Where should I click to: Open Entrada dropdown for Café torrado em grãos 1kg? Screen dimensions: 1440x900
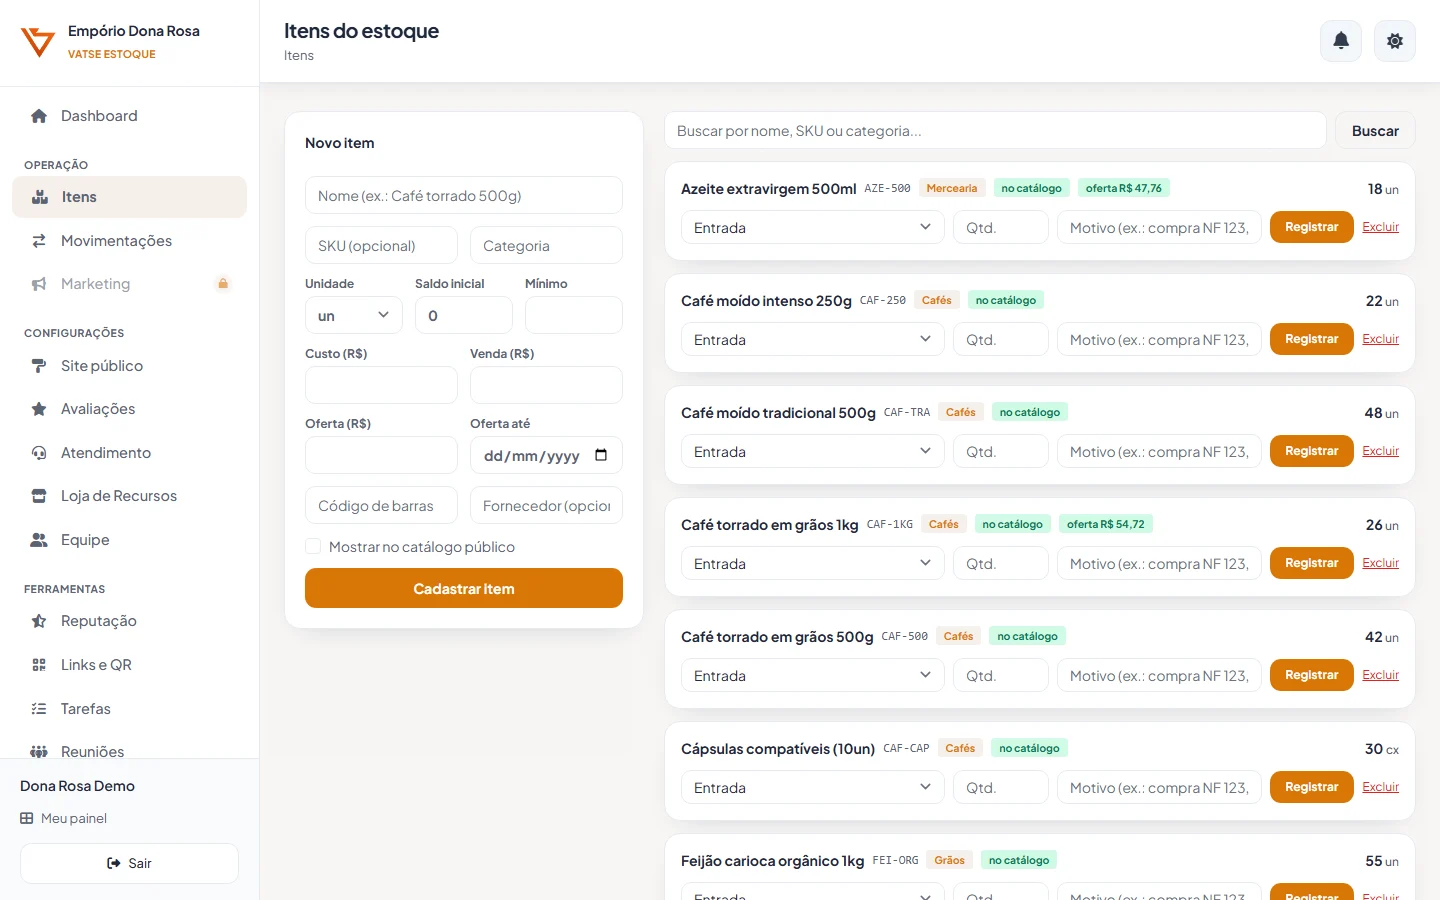[812, 563]
